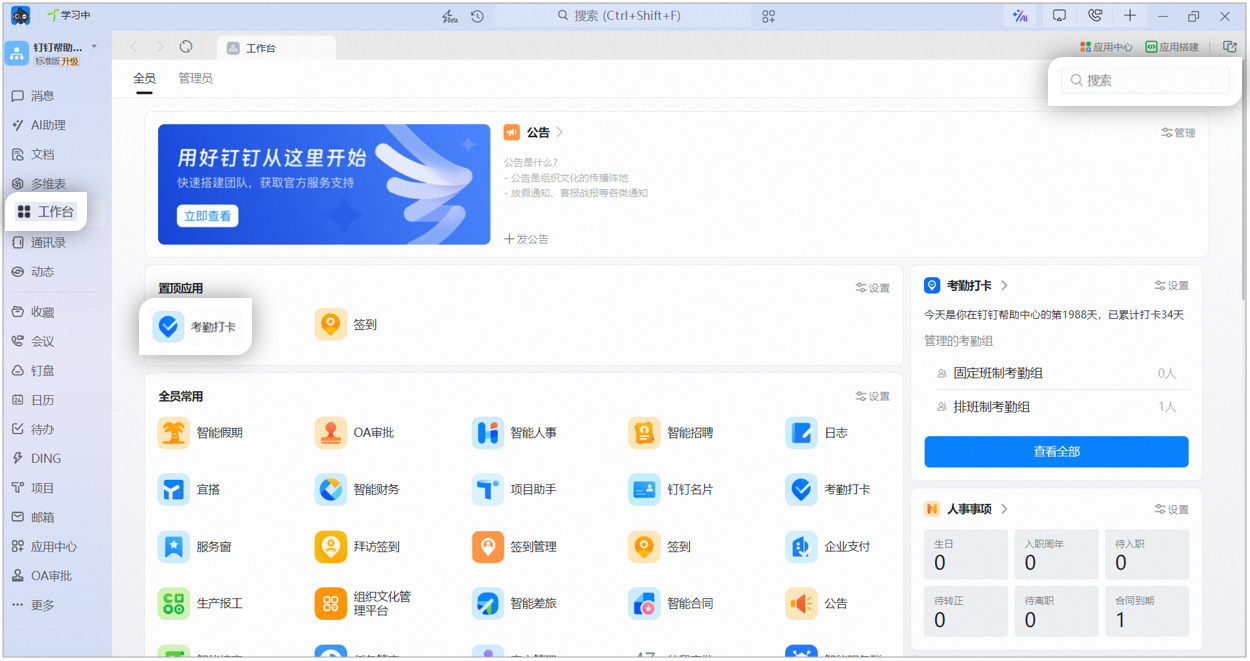The image size is (1250, 661).
Task: Click the refresh page icon
Action: click(x=186, y=47)
